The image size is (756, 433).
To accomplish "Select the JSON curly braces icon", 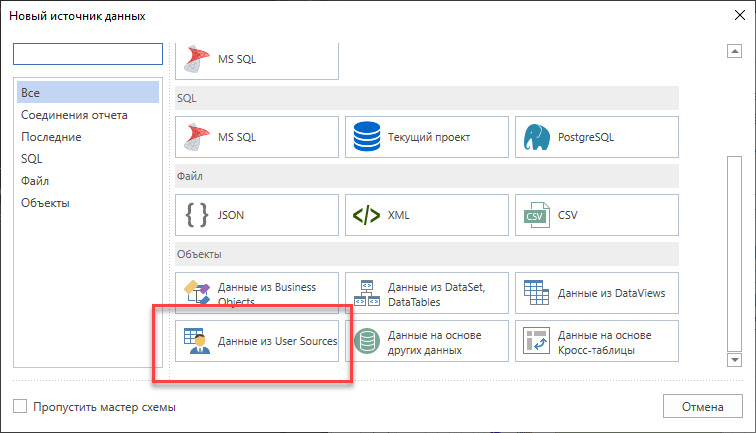I will [196, 215].
